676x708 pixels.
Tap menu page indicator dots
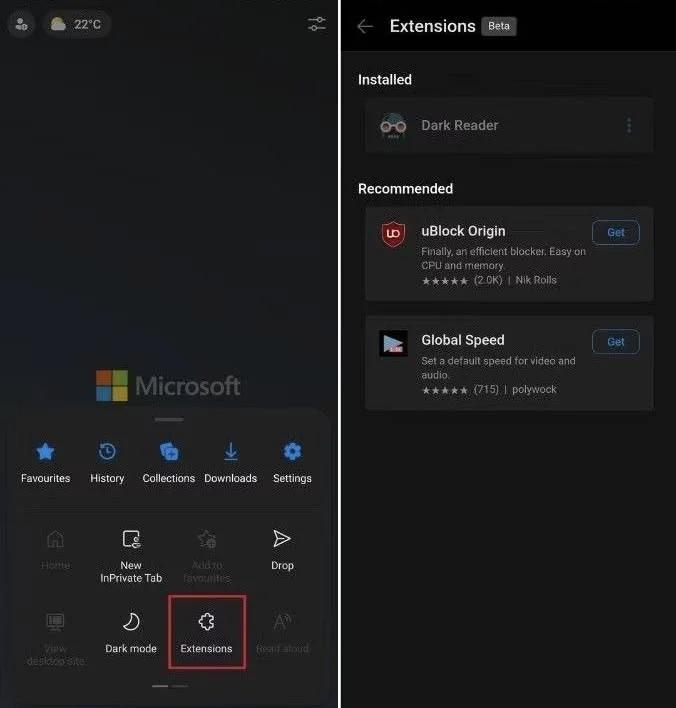(170, 686)
